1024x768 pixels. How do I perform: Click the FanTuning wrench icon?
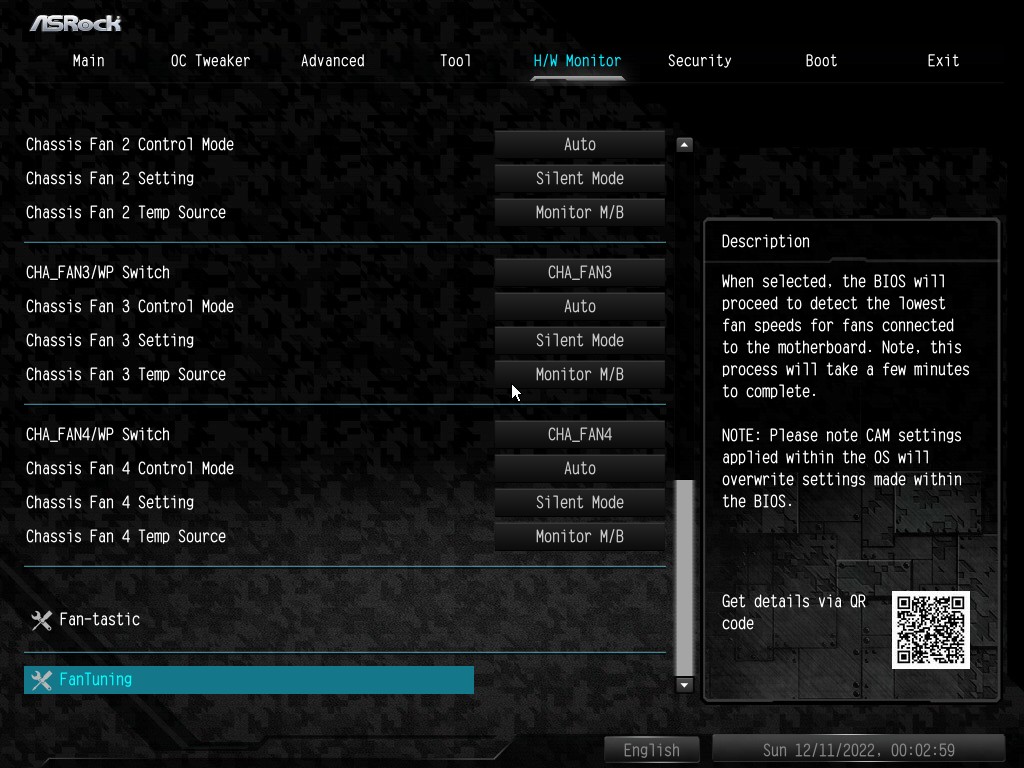[41, 681]
